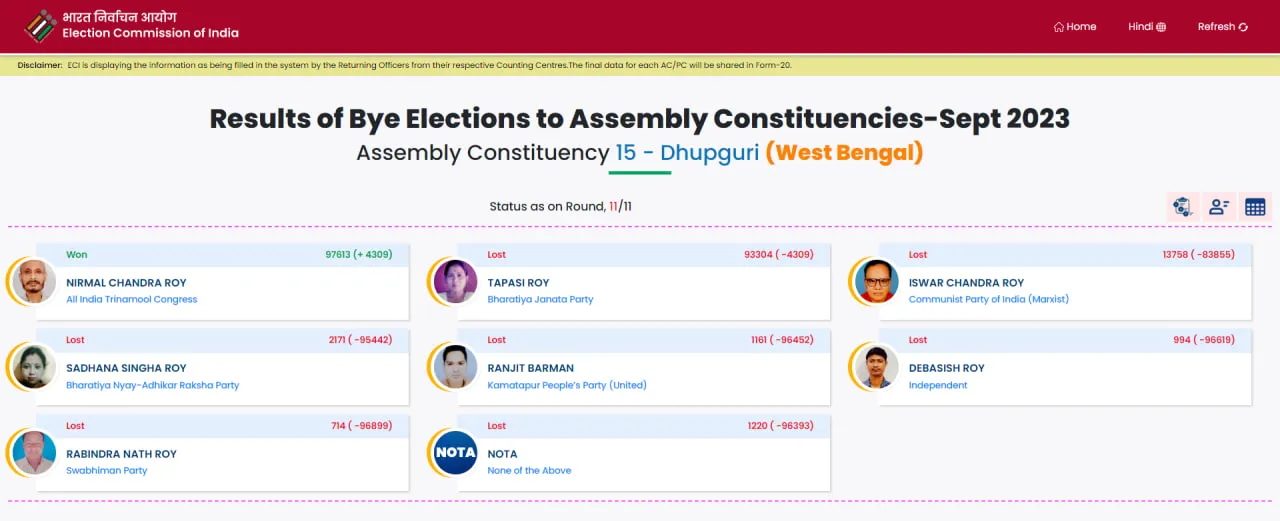Click the Bharatiya Janata Party label
Screen dimensions: 1280x521
click(540, 299)
